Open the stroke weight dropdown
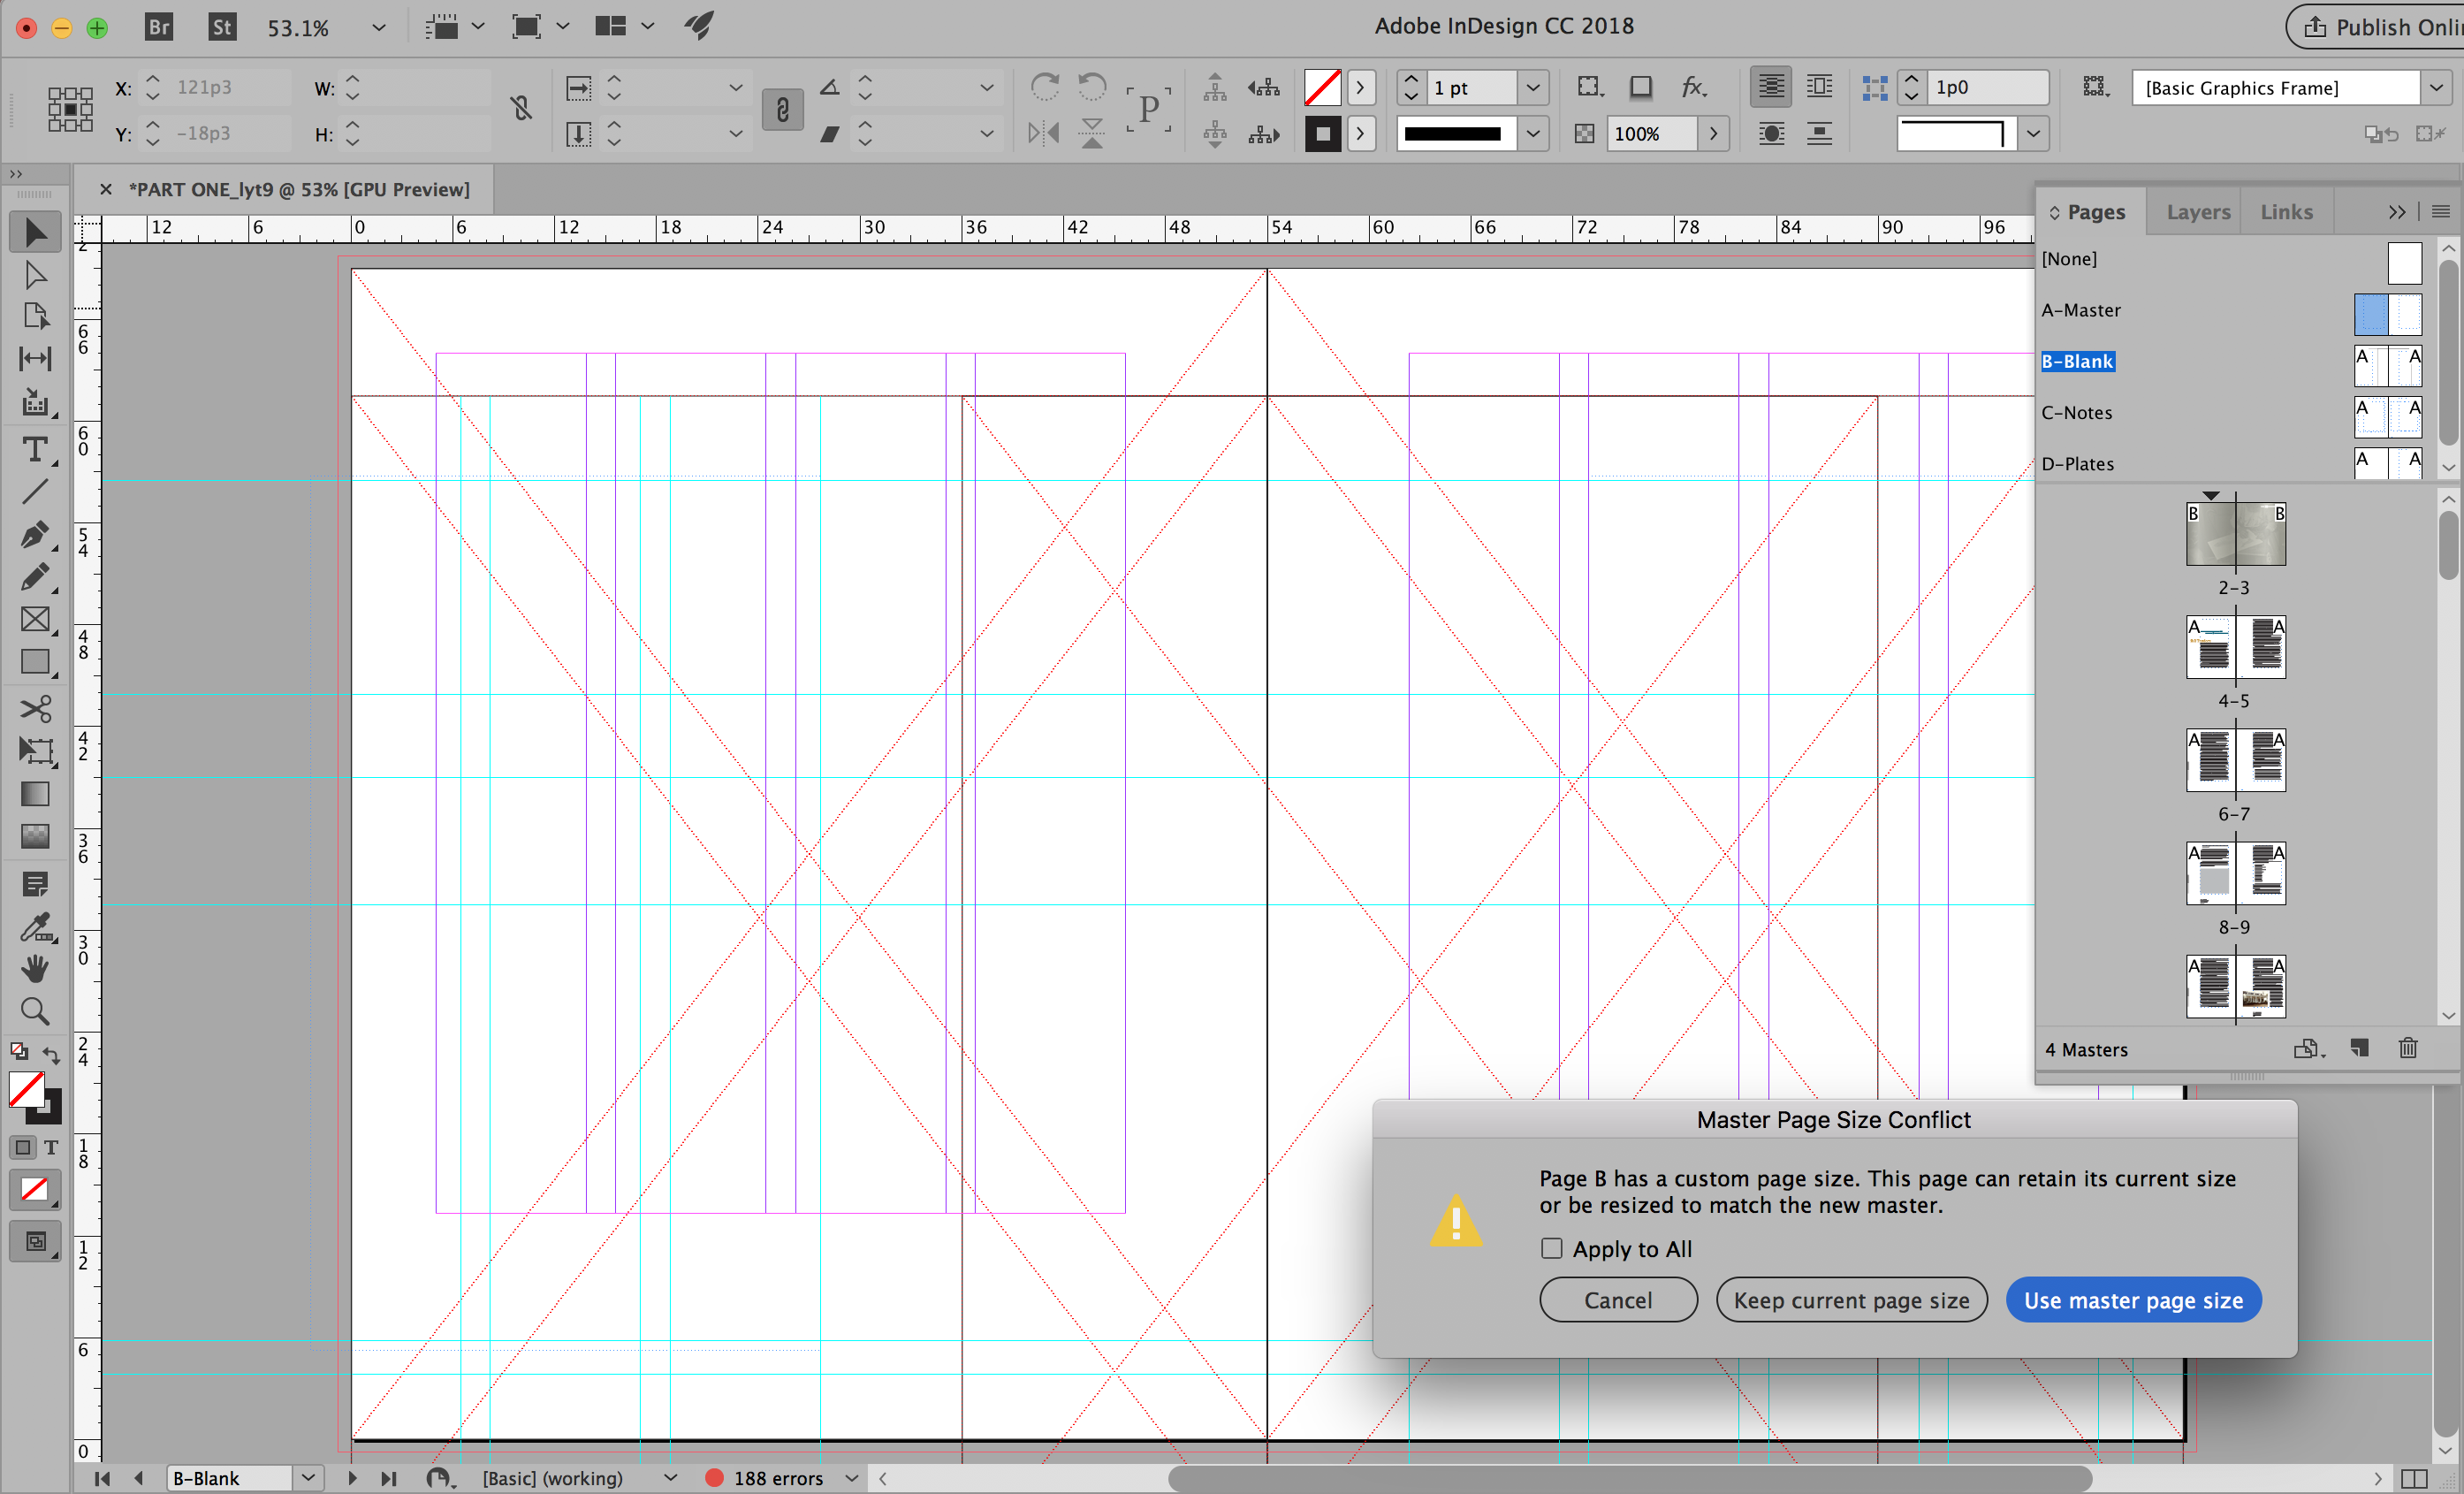The height and width of the screenshot is (1494, 2464). coord(1533,88)
